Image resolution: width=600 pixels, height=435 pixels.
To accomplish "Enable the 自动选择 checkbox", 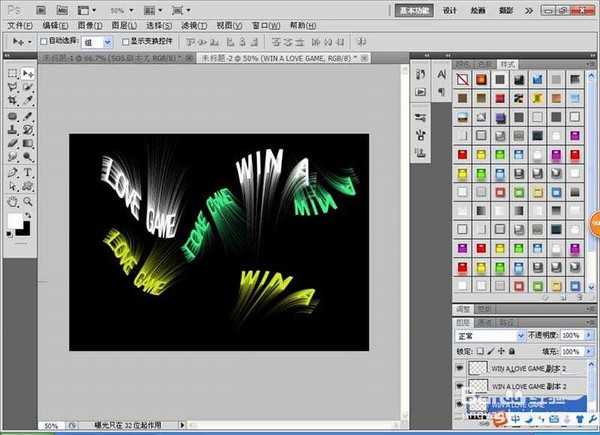I will 42,42.
